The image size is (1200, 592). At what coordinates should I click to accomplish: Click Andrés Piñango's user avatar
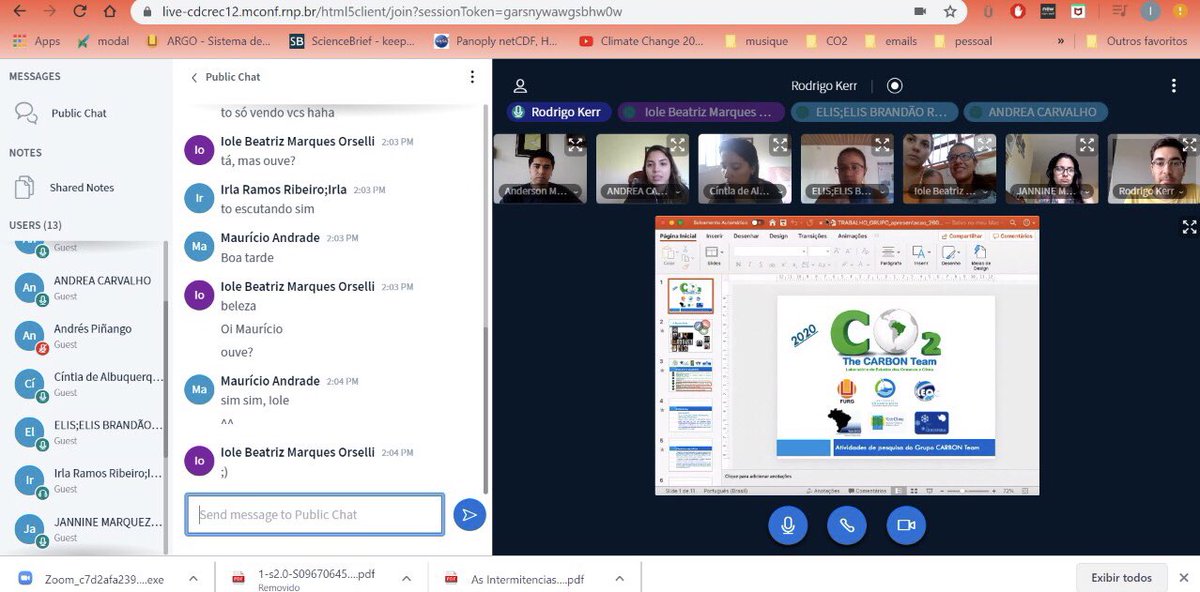pos(30,336)
